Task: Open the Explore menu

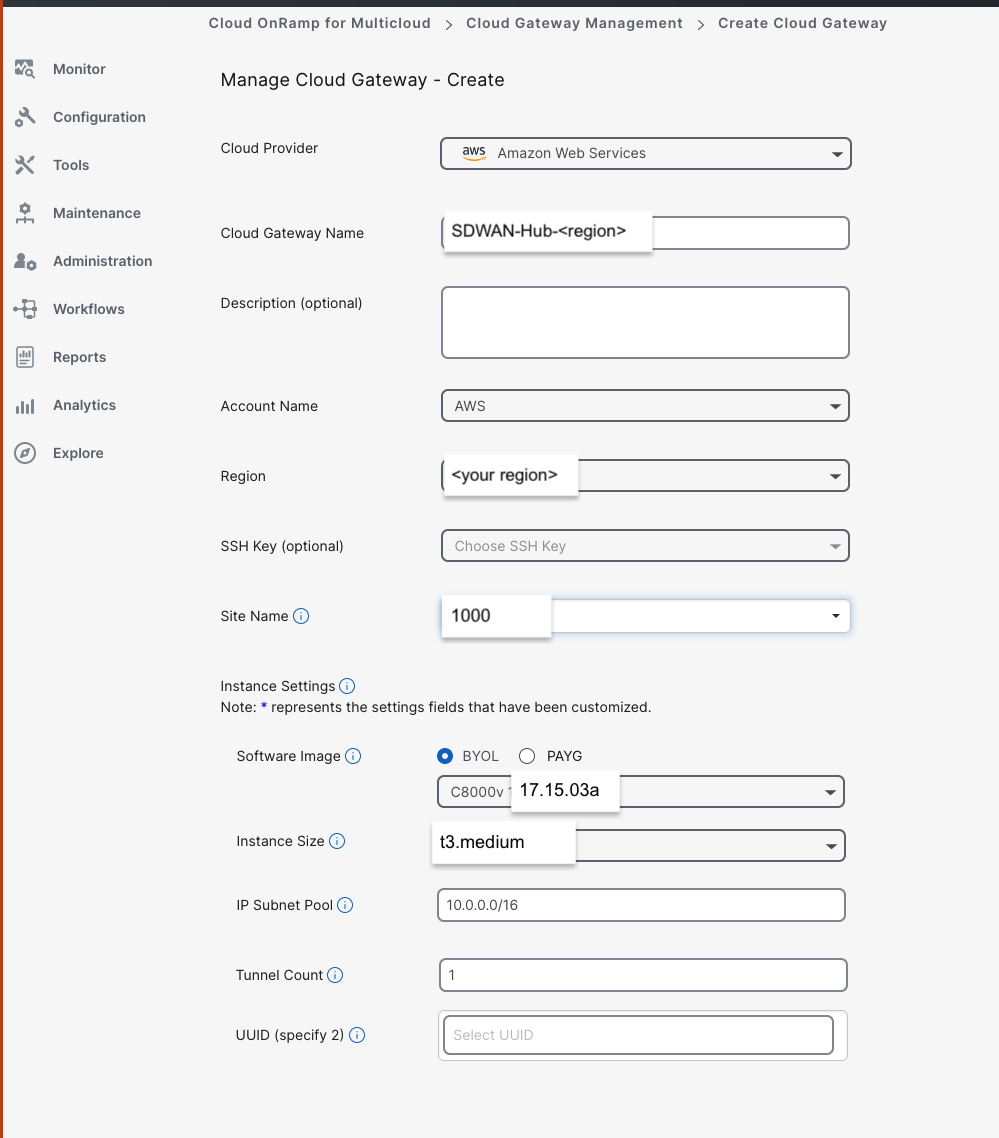Action: click(78, 453)
